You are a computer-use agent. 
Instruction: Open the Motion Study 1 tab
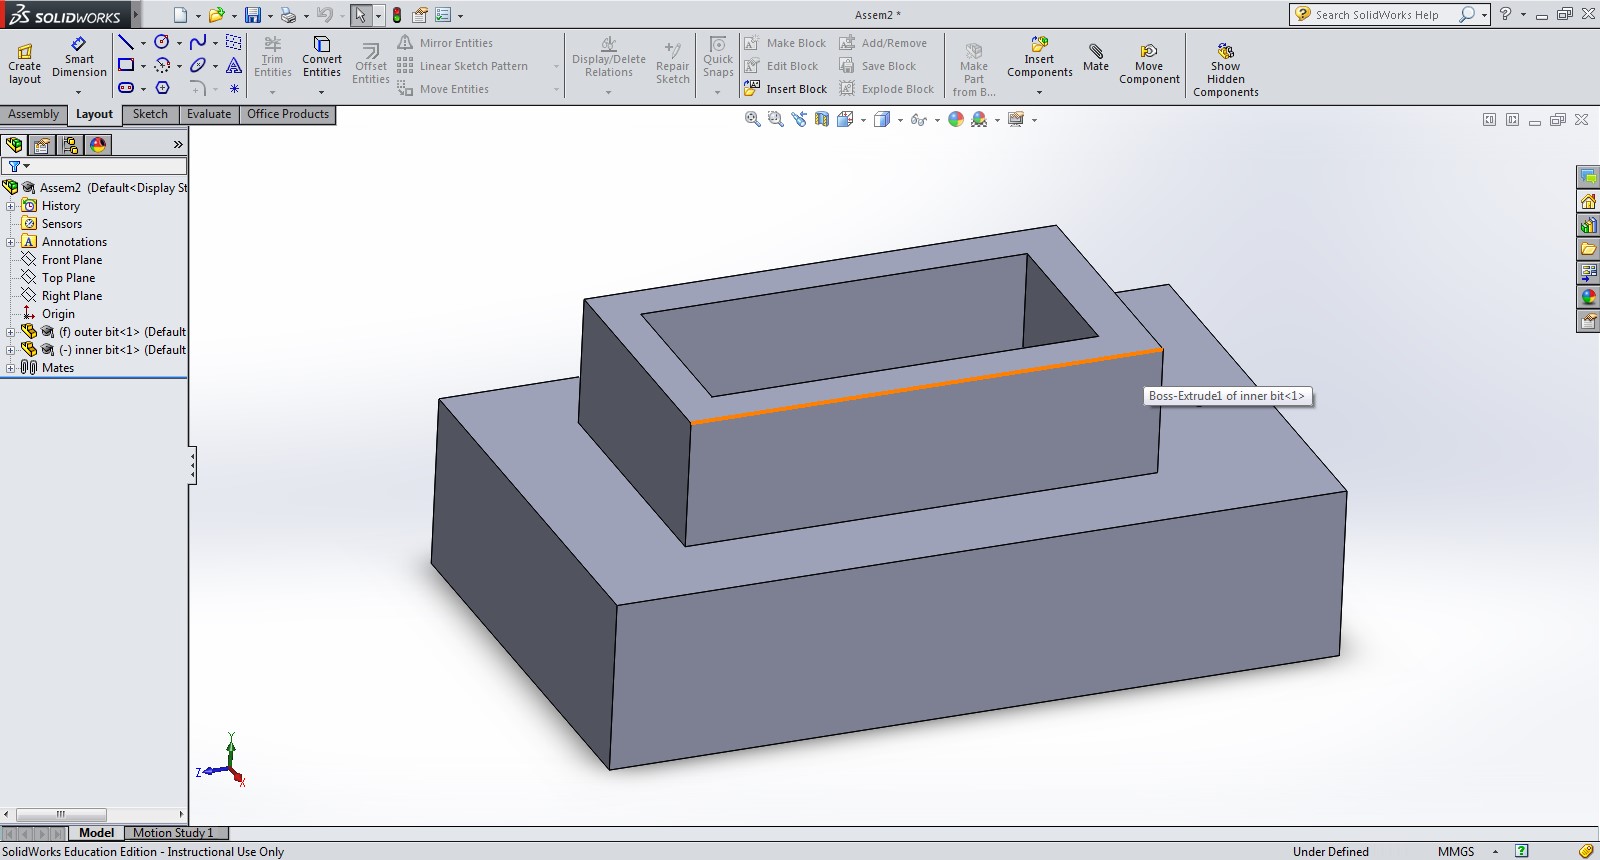[x=173, y=833]
